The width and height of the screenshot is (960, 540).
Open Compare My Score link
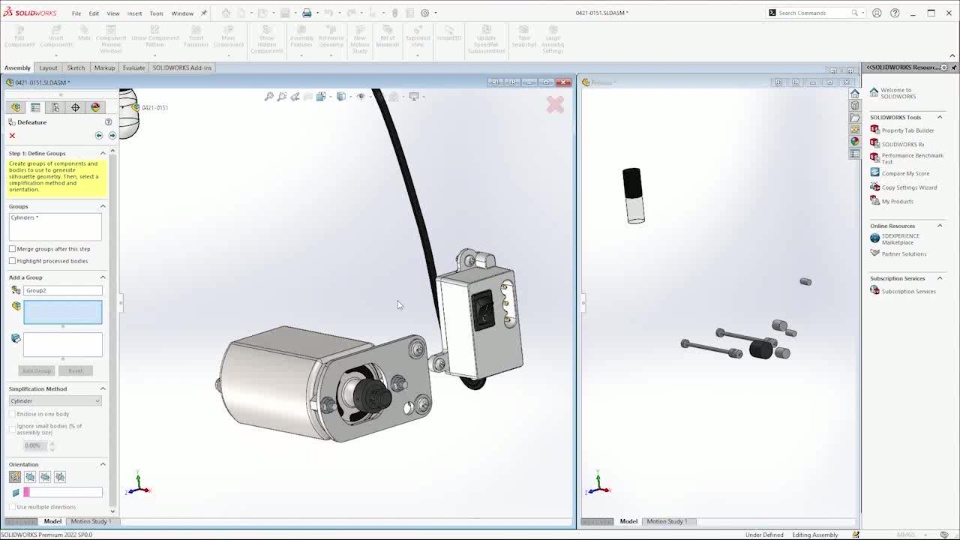(906, 173)
